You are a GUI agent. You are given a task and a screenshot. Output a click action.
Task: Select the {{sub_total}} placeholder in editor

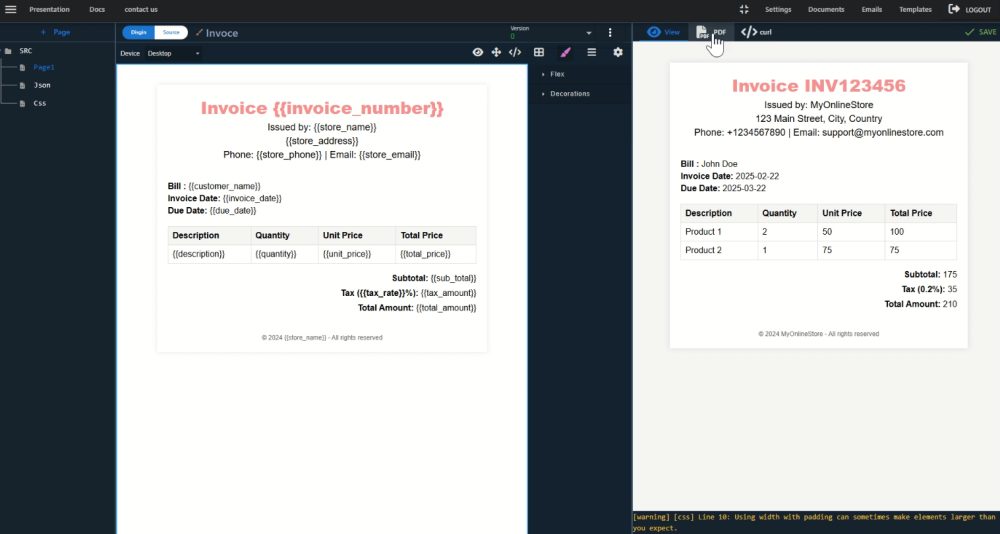pos(453,279)
